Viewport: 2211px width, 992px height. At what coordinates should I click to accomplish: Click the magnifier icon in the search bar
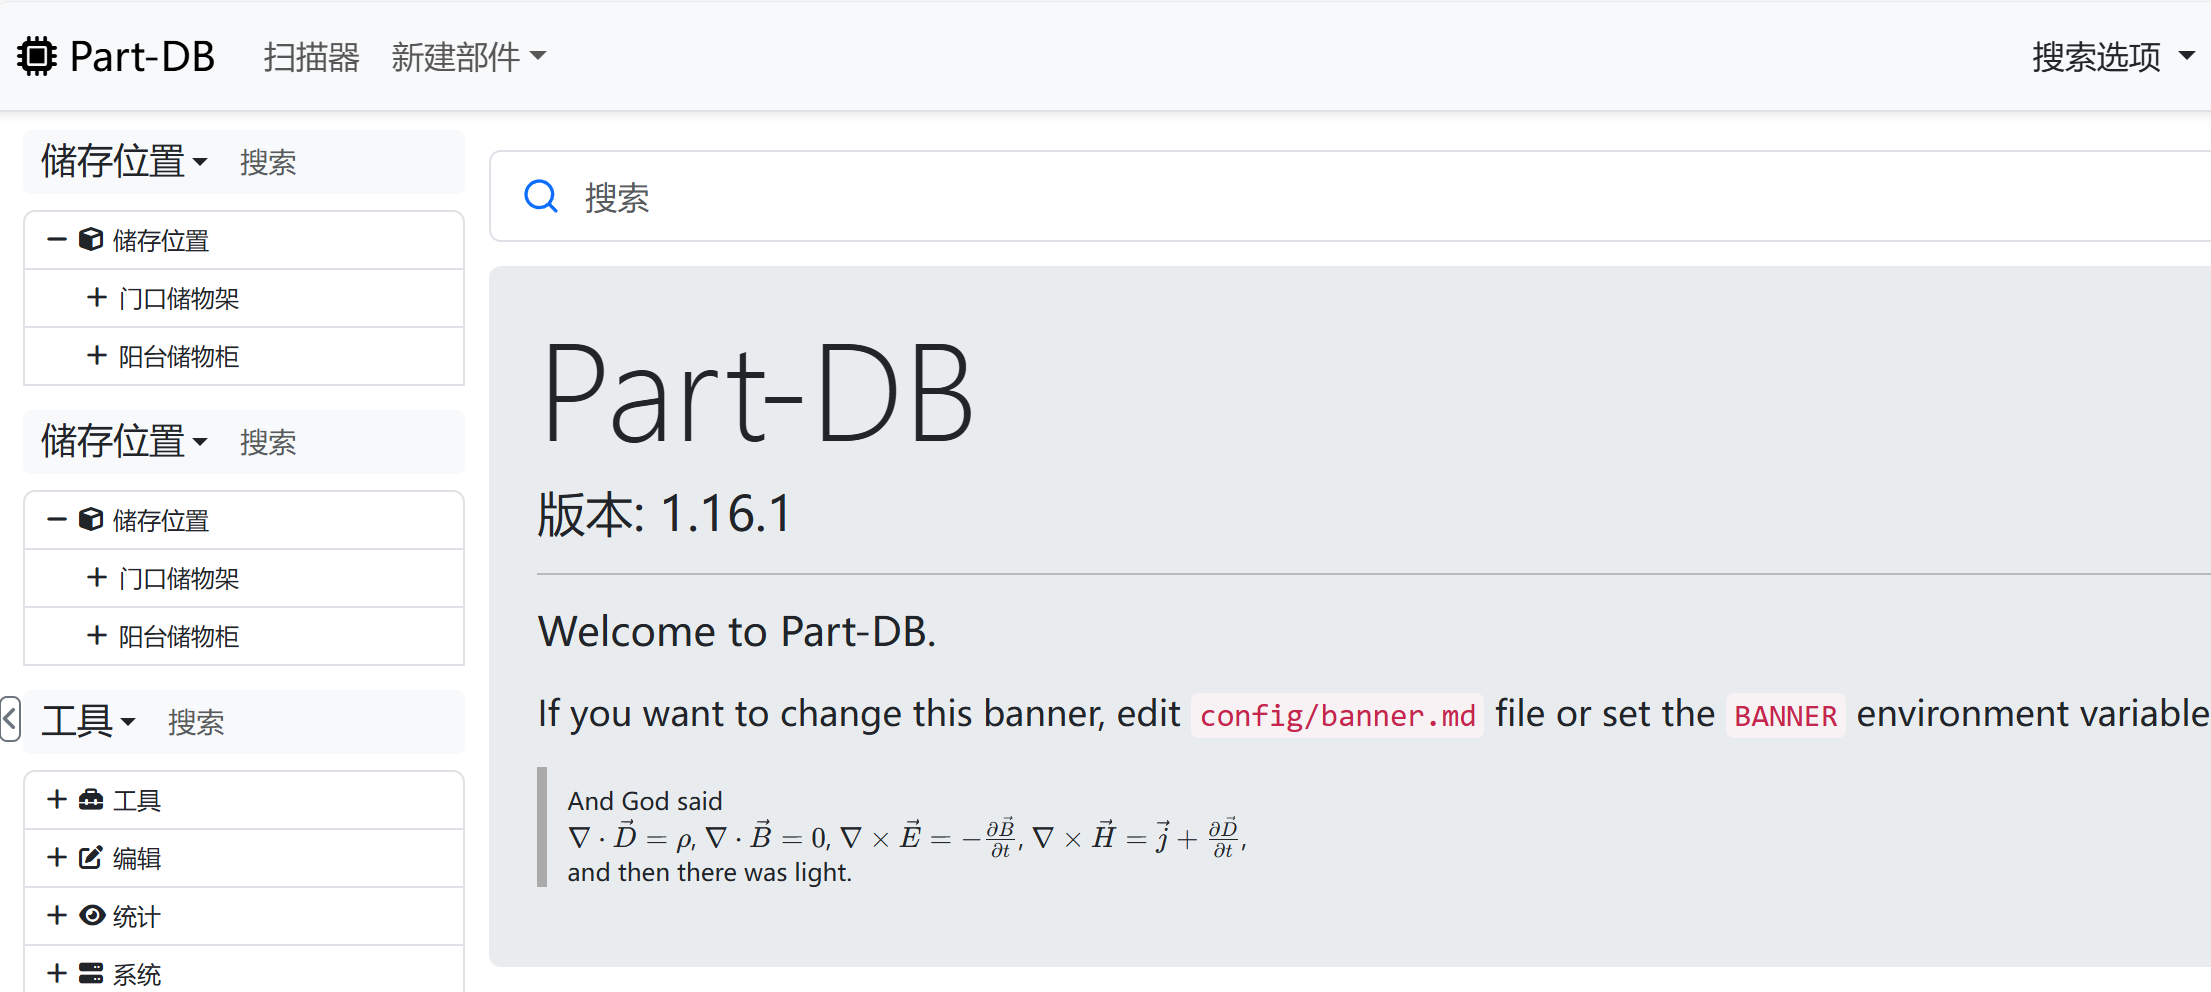540,197
